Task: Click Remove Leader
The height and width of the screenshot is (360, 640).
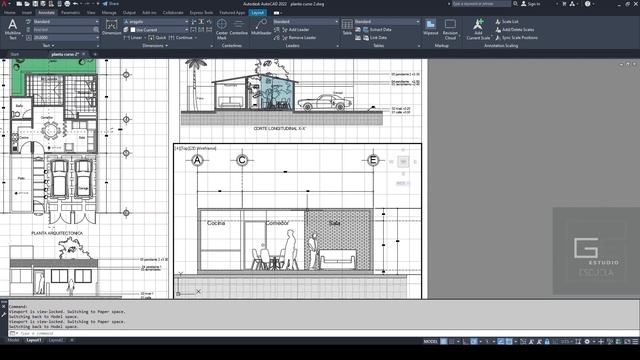Action: pos(299,38)
